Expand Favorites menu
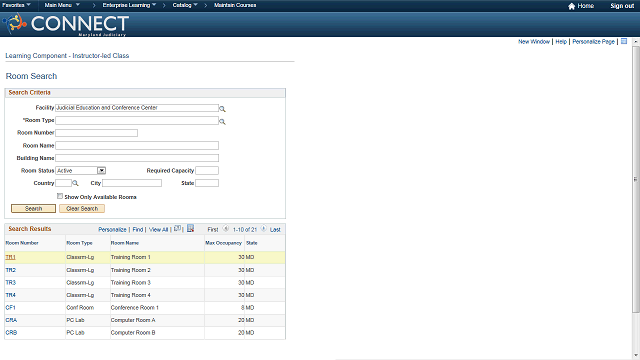Image resolution: width=640 pixels, height=360 pixels. (16, 5)
